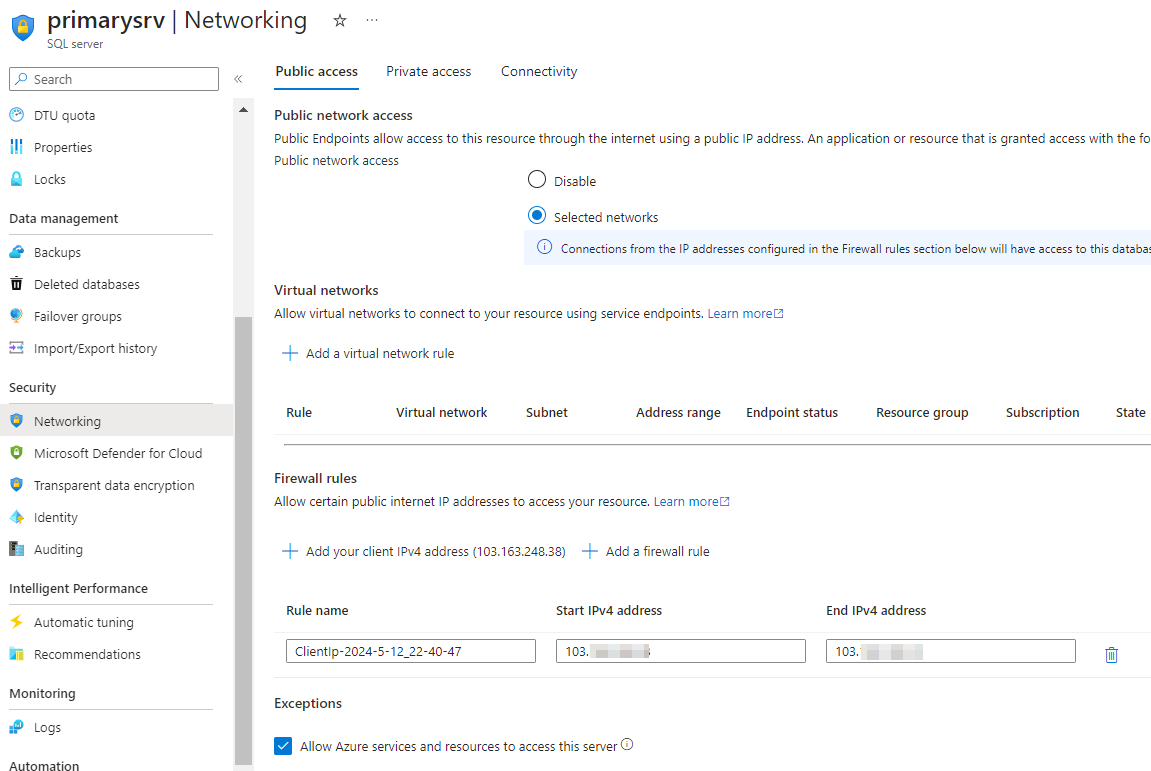Screen dimensions: 1151x771
Task: Click the sidebar vertical scrollbar thumb
Action: (244, 540)
